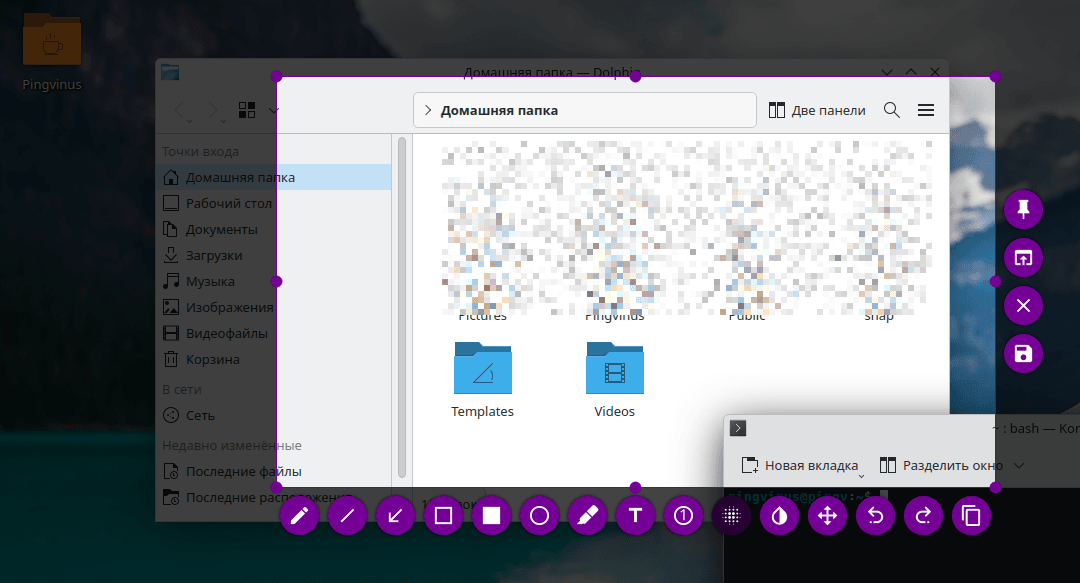Open the Dolphin hamburger menu
Screen dimensions: 1080x583
(x=926, y=110)
